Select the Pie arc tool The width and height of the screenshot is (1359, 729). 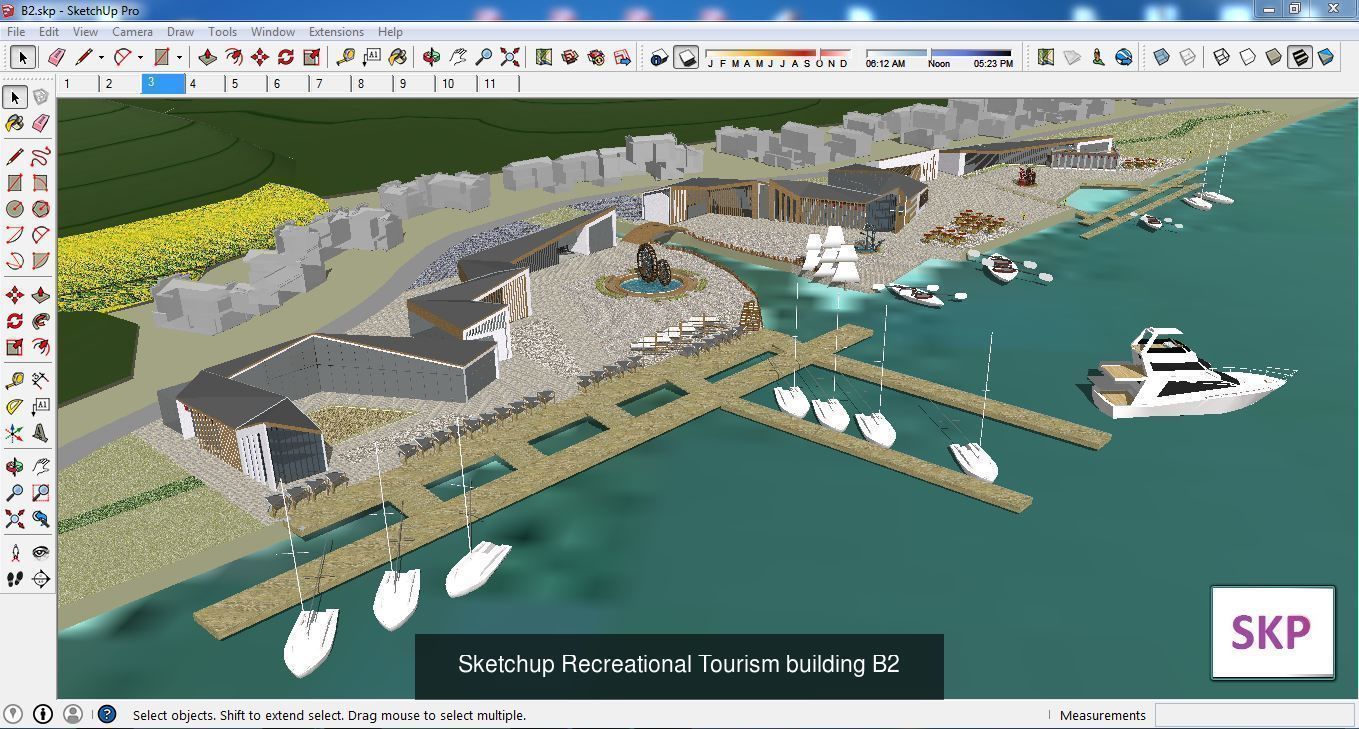point(40,261)
